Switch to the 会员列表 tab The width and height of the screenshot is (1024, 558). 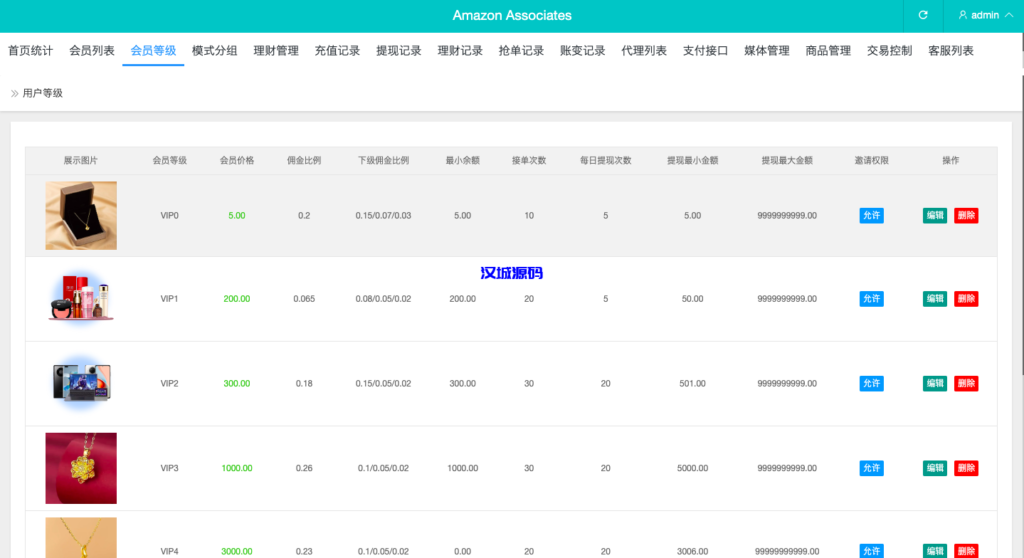tap(92, 51)
